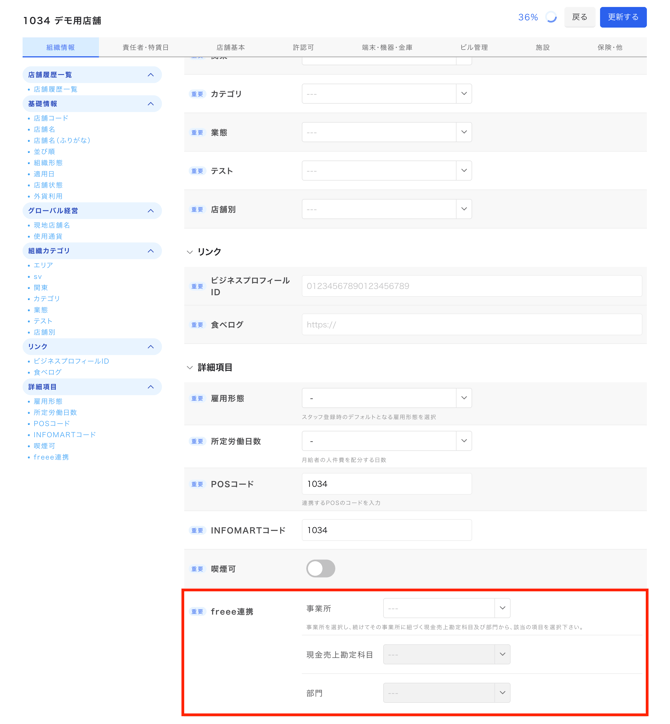Click the loading progress circle icon

551,18
